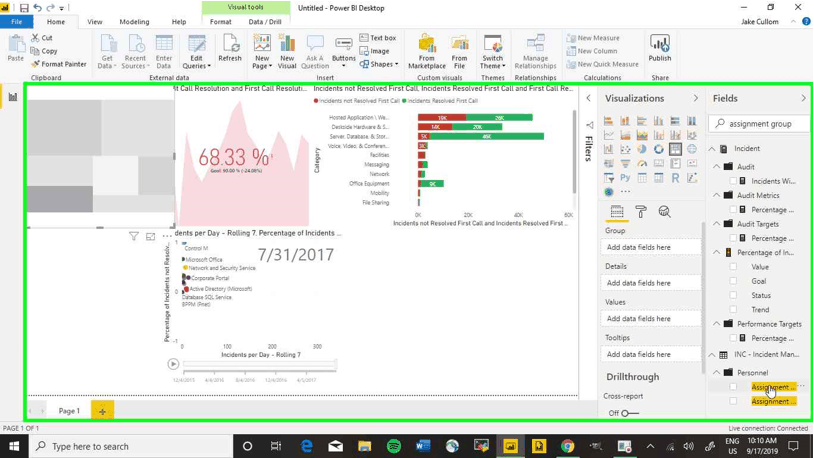Select the treemap visualization icon
The width and height of the screenshot is (814, 458).
(675, 149)
